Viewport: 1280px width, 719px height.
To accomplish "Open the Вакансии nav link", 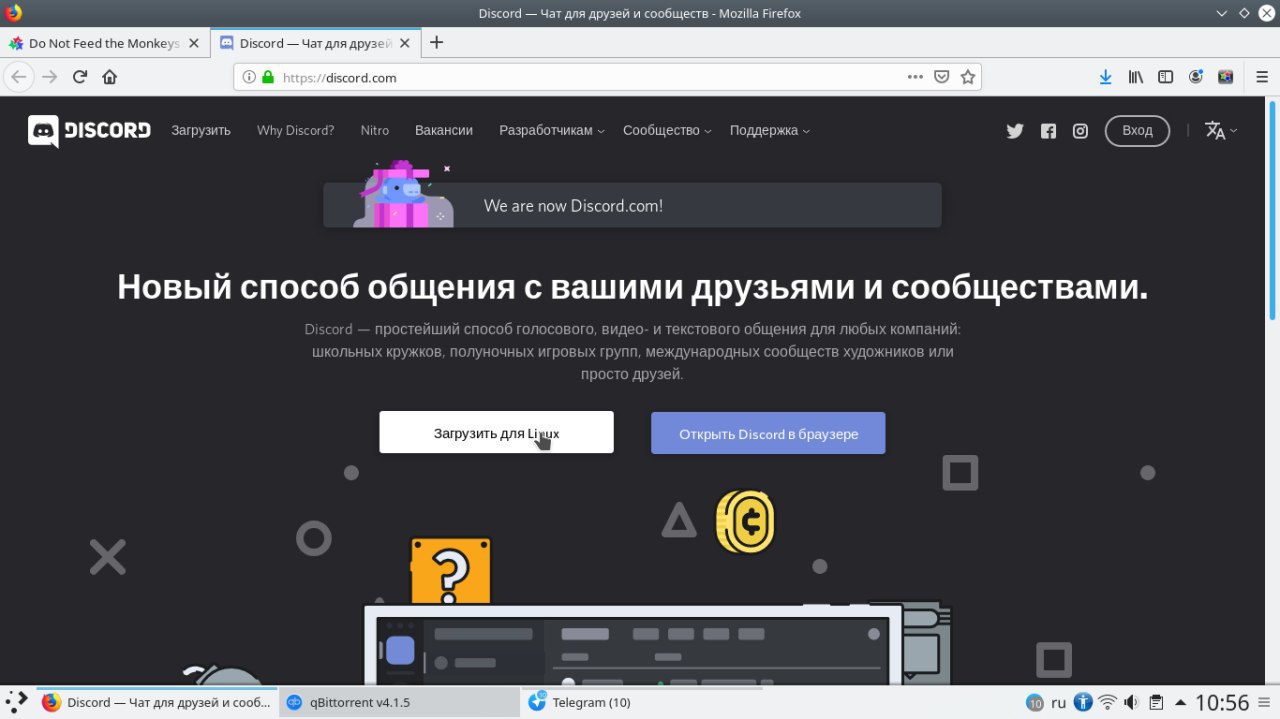I will (444, 130).
